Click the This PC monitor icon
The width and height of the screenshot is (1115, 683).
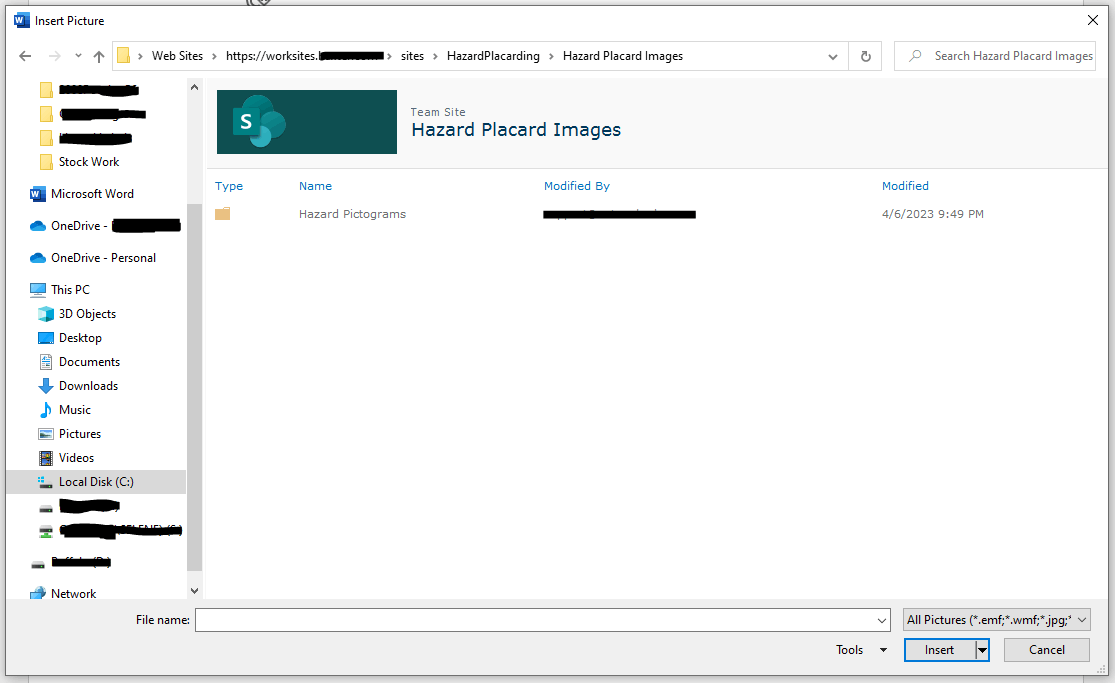(38, 290)
